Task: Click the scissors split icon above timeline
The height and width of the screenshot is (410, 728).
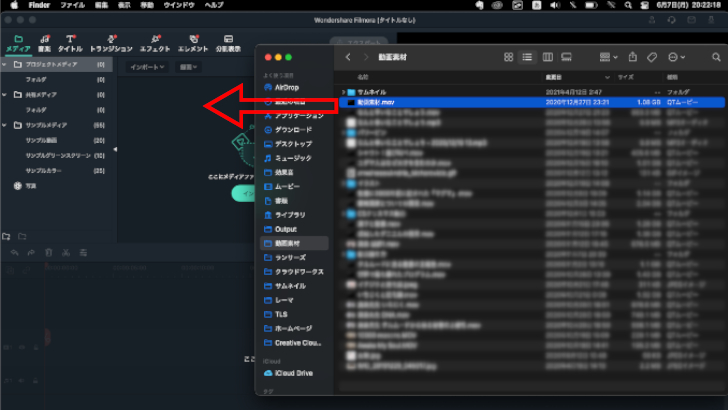Action: tap(66, 253)
